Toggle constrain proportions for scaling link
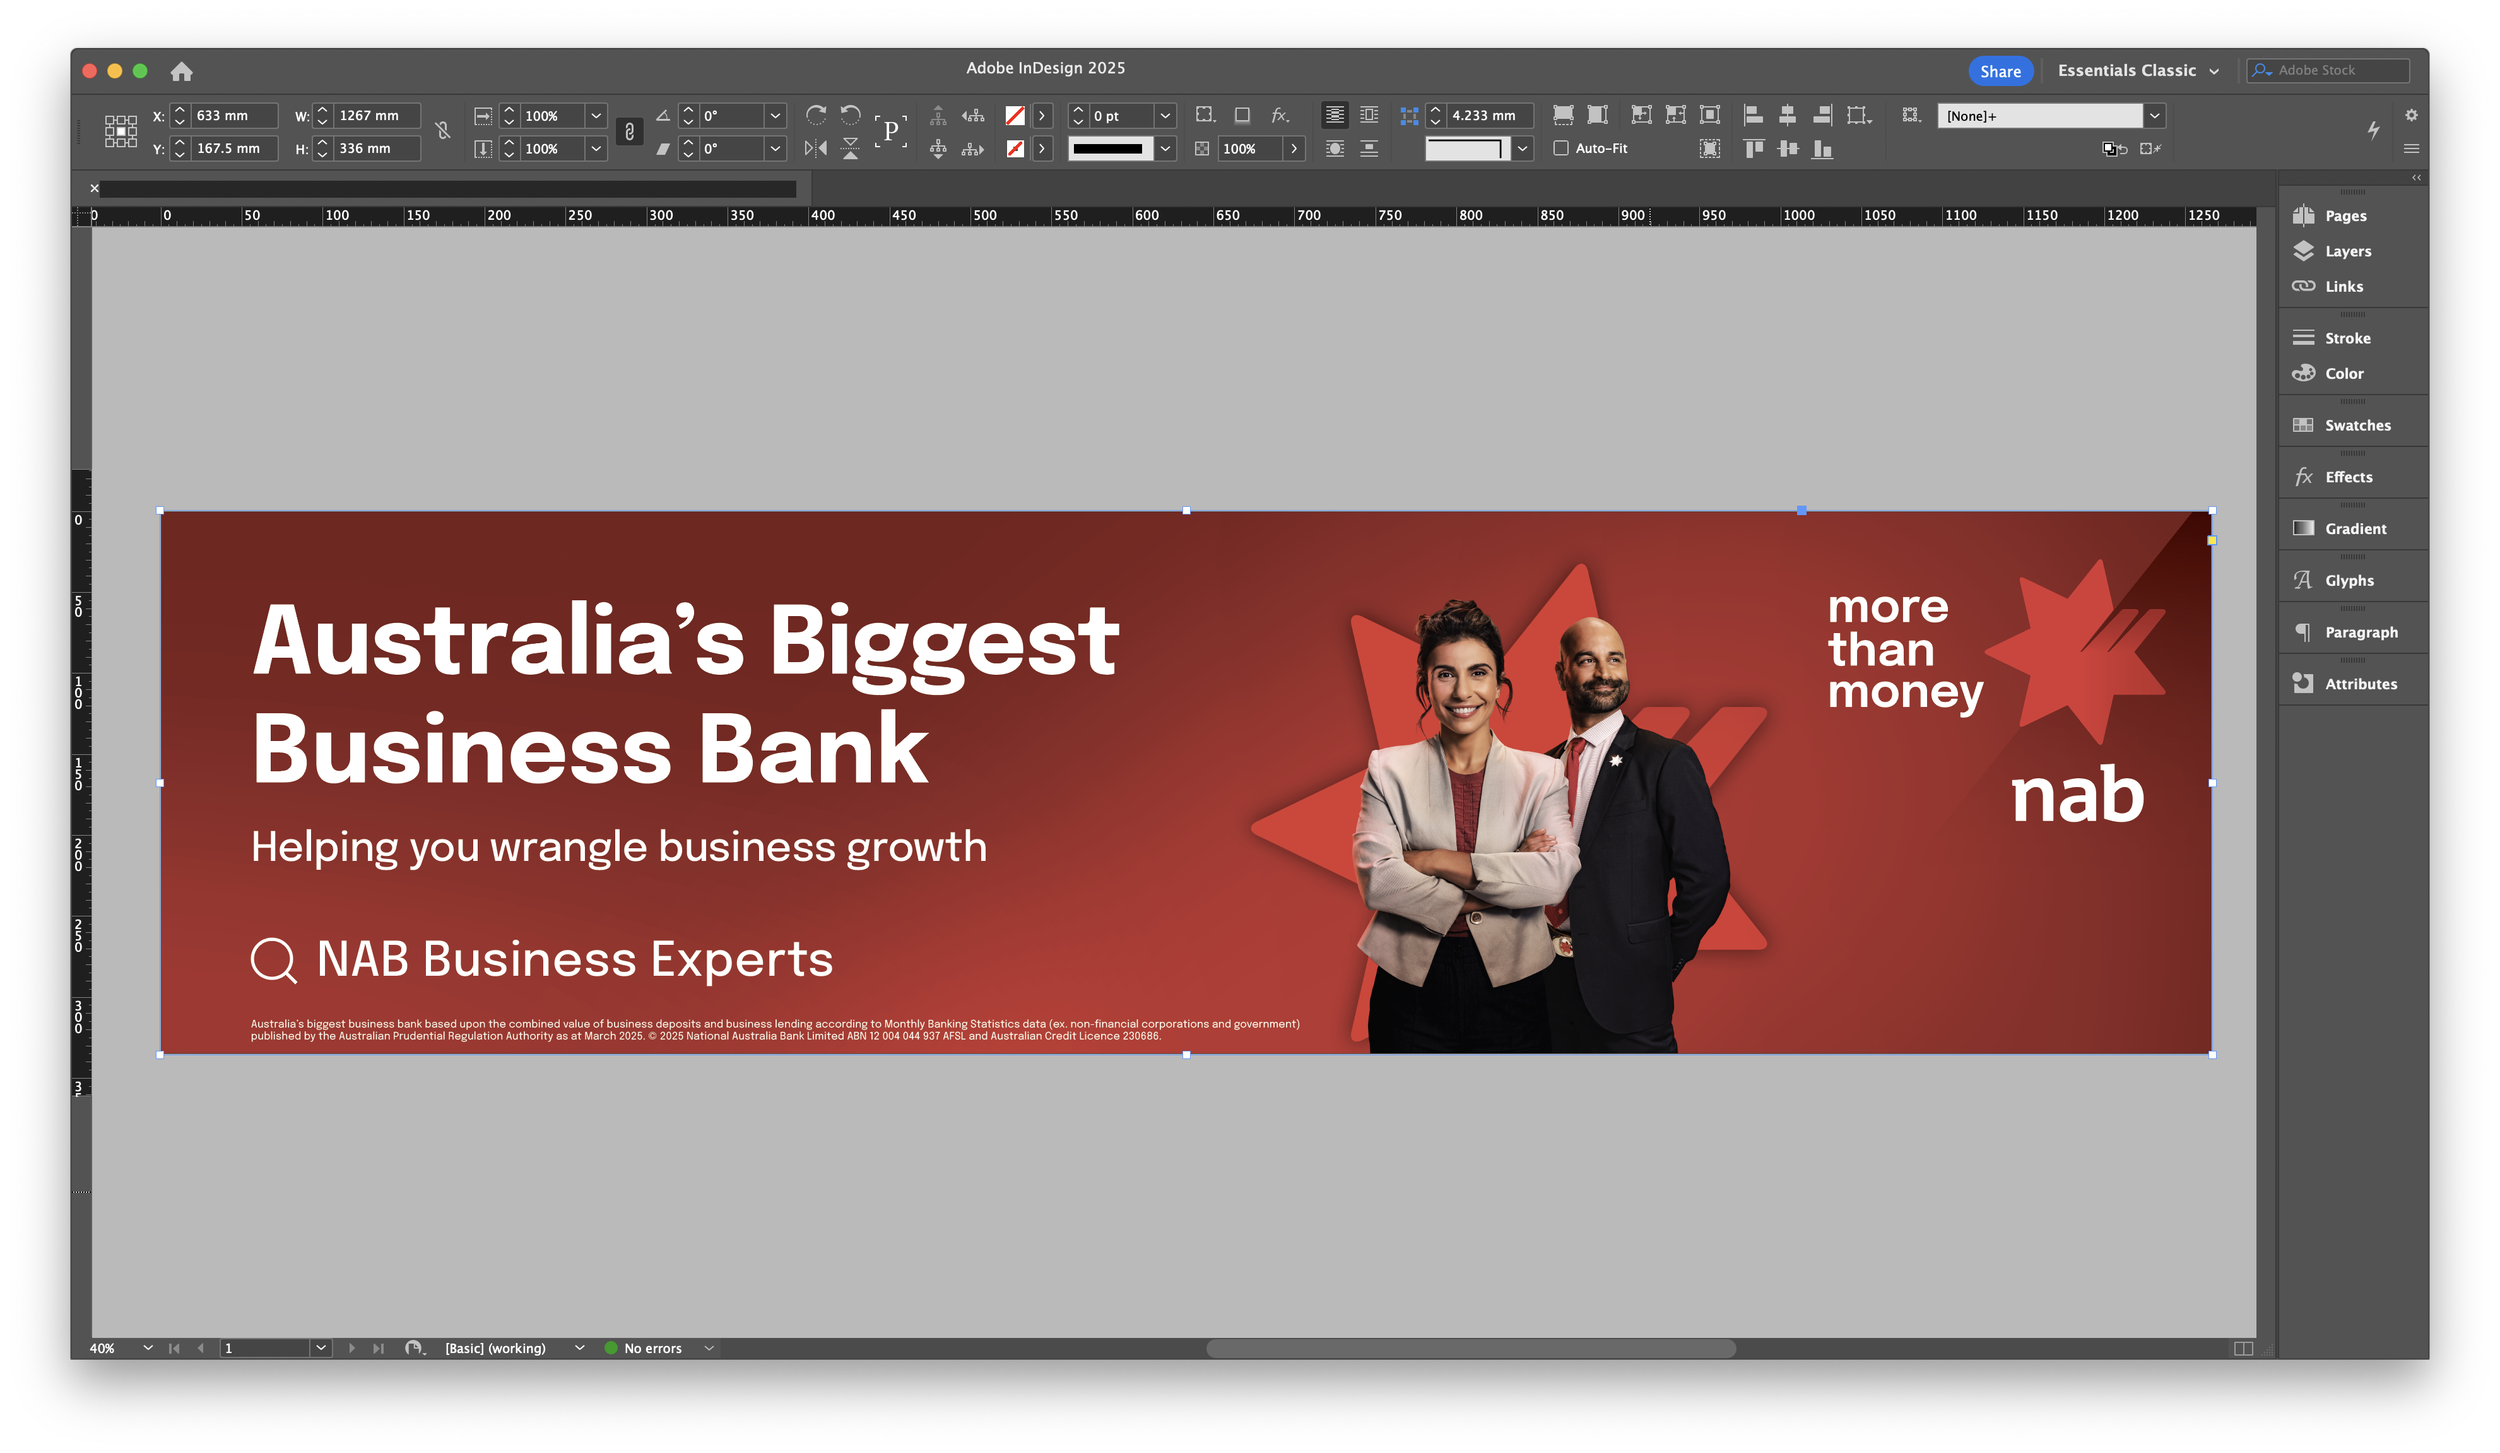 (629, 131)
